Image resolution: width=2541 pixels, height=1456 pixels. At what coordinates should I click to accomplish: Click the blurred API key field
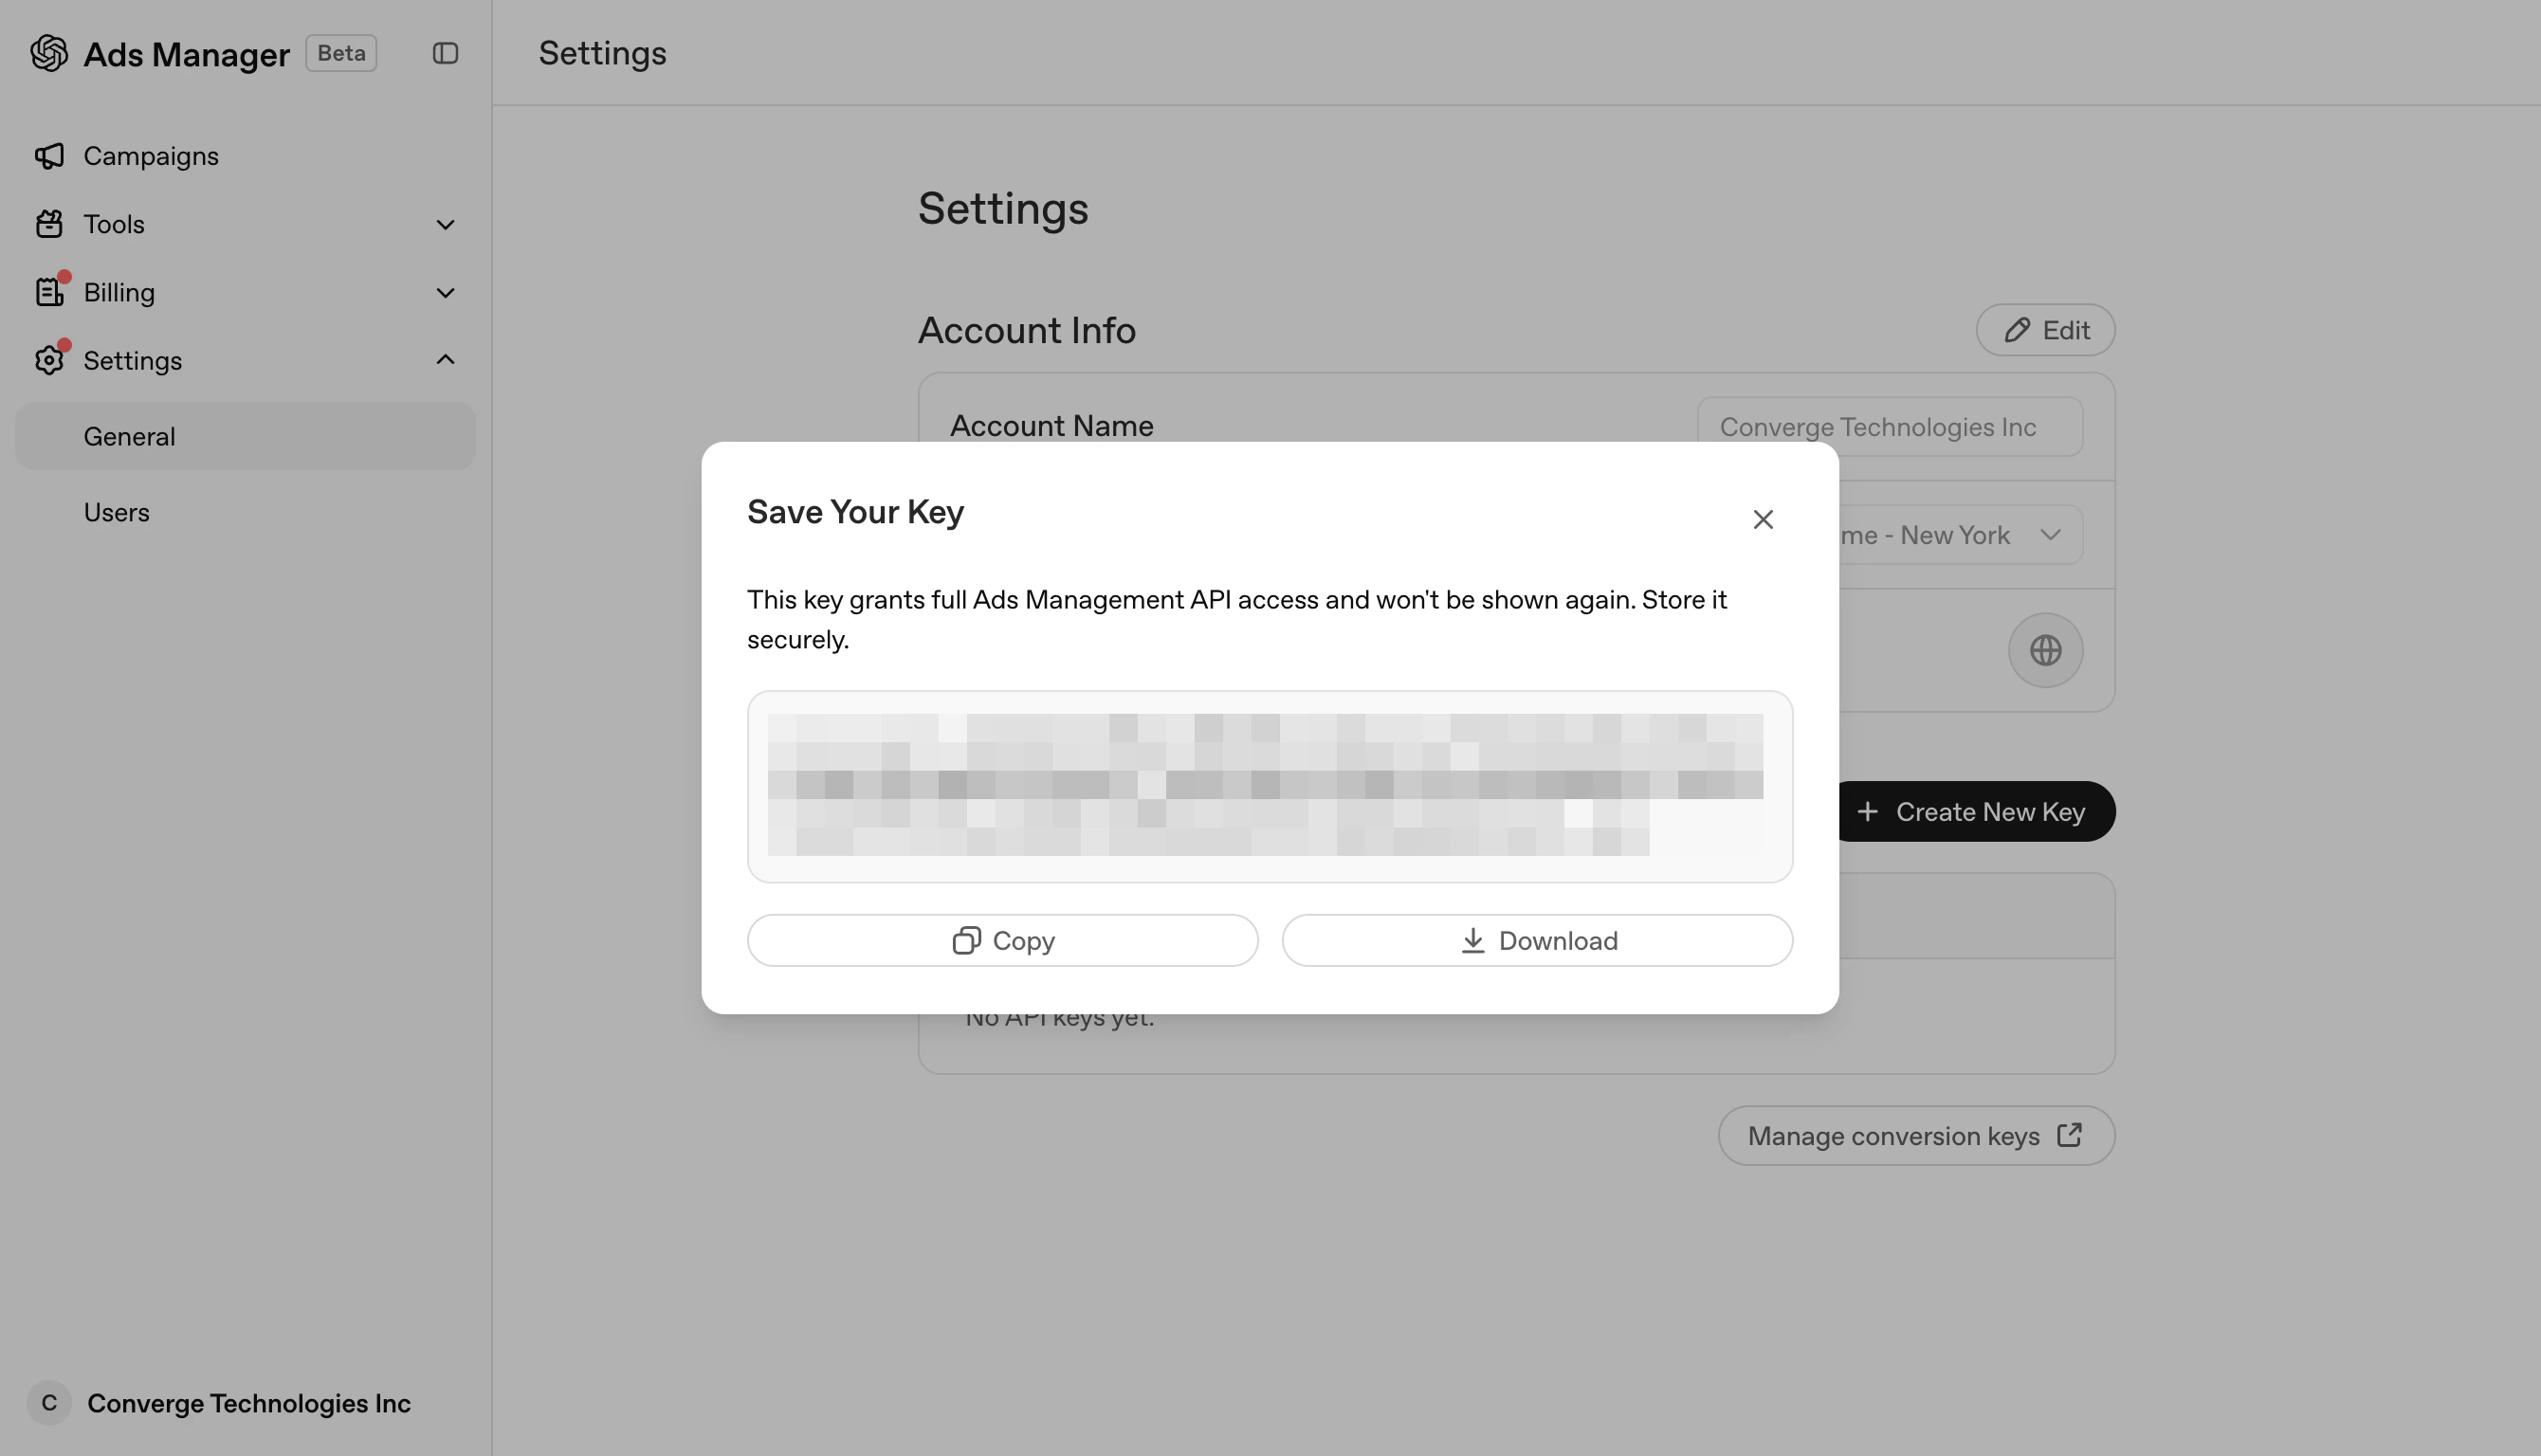click(1269, 786)
